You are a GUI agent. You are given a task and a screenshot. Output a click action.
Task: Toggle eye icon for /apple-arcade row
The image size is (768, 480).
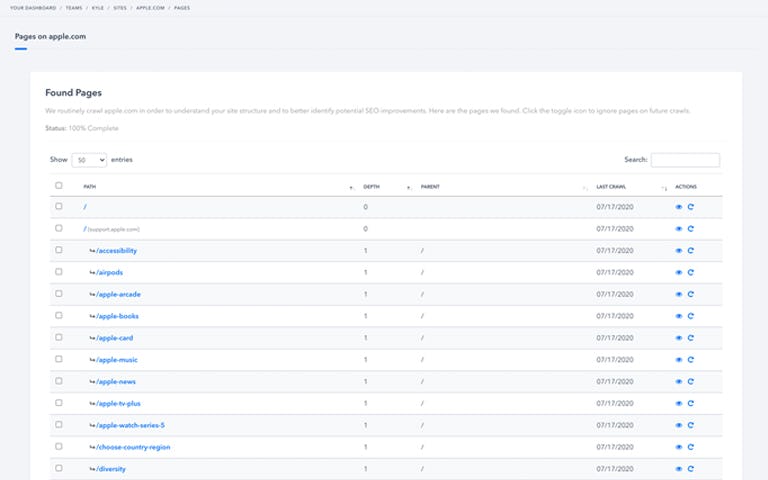[x=679, y=294]
